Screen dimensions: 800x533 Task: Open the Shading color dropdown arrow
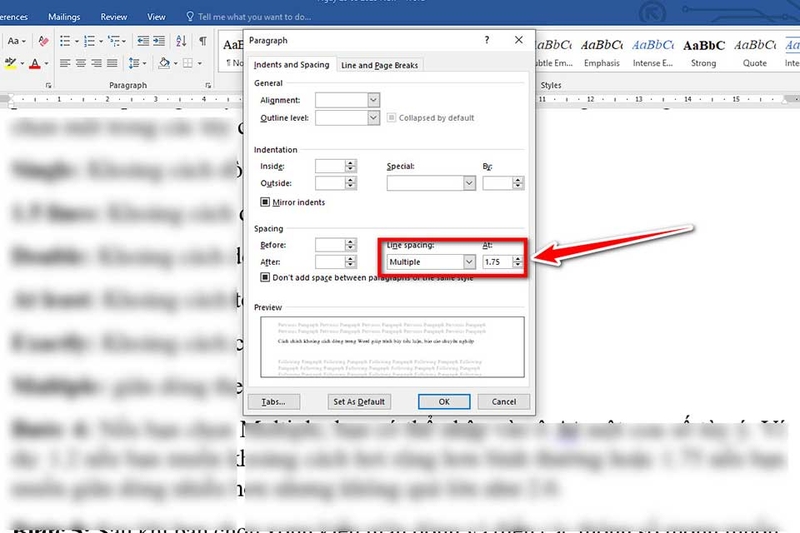coord(176,64)
